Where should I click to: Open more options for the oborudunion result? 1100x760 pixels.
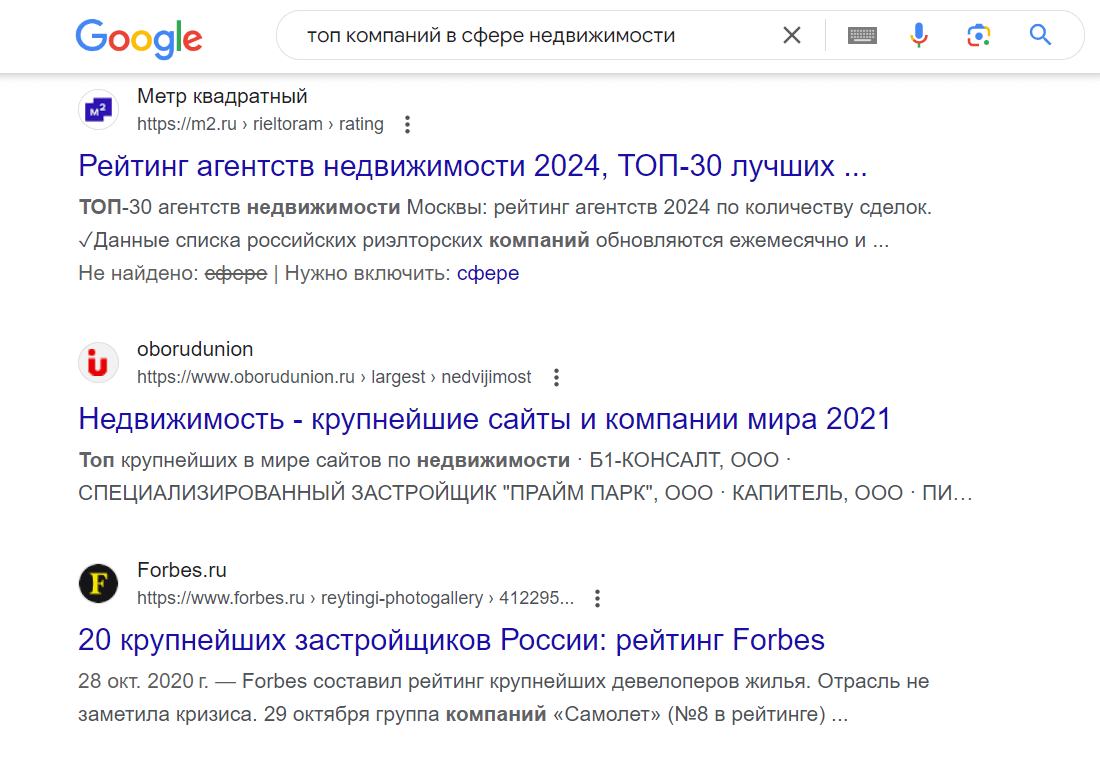(556, 378)
